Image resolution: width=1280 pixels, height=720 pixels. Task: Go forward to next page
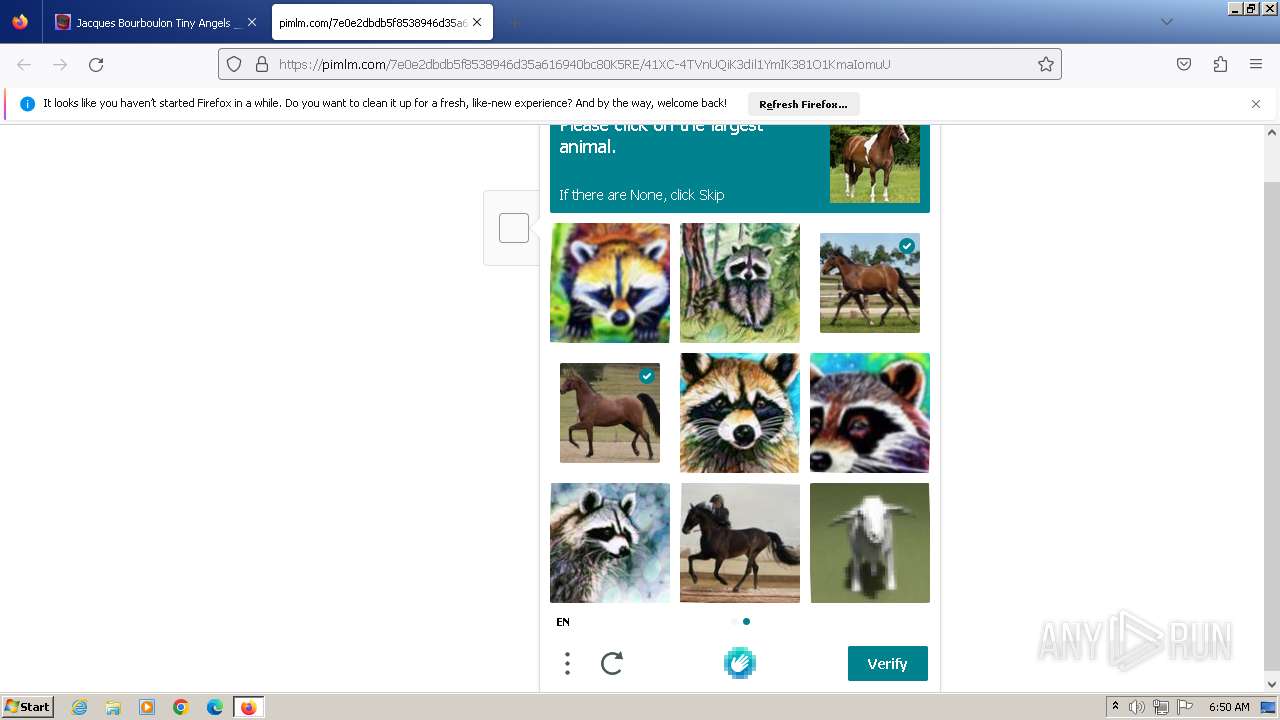coord(60,64)
